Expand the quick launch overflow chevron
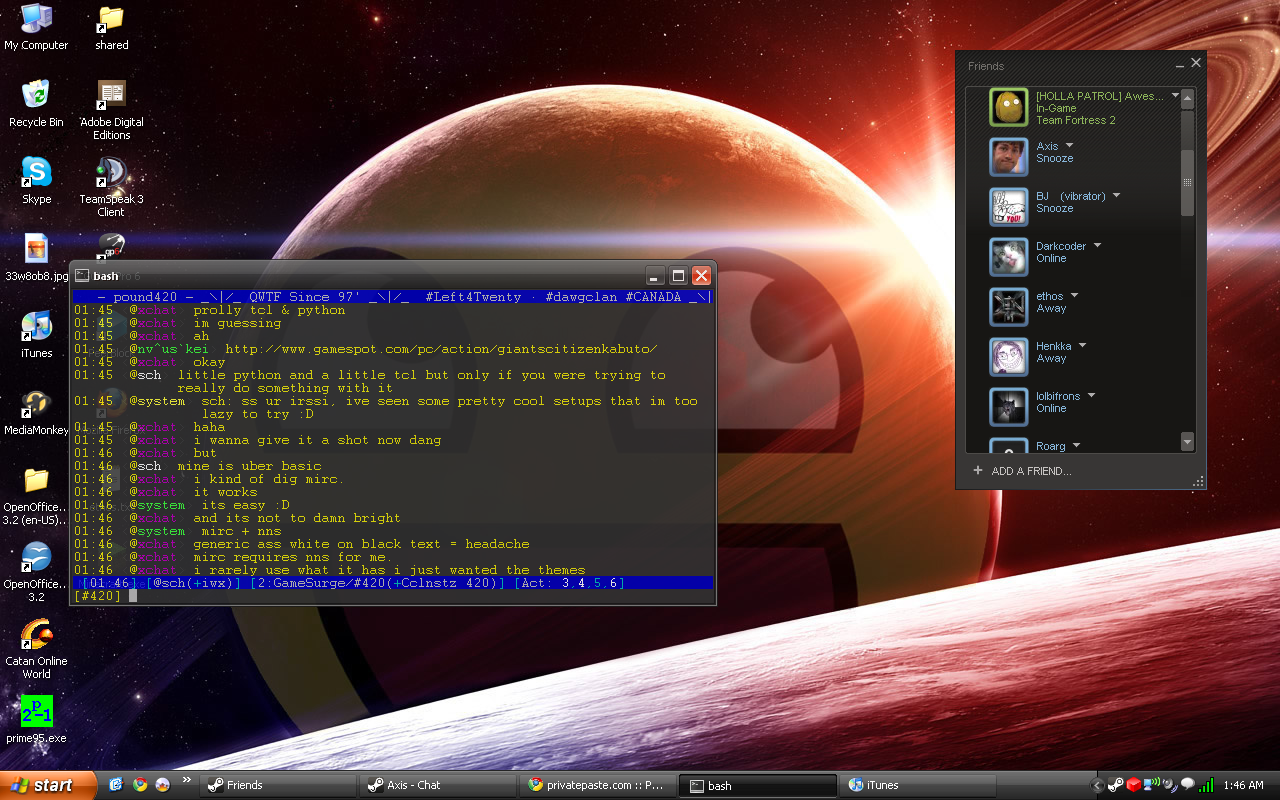Image resolution: width=1280 pixels, height=800 pixels. pyautogui.click(x=186, y=780)
